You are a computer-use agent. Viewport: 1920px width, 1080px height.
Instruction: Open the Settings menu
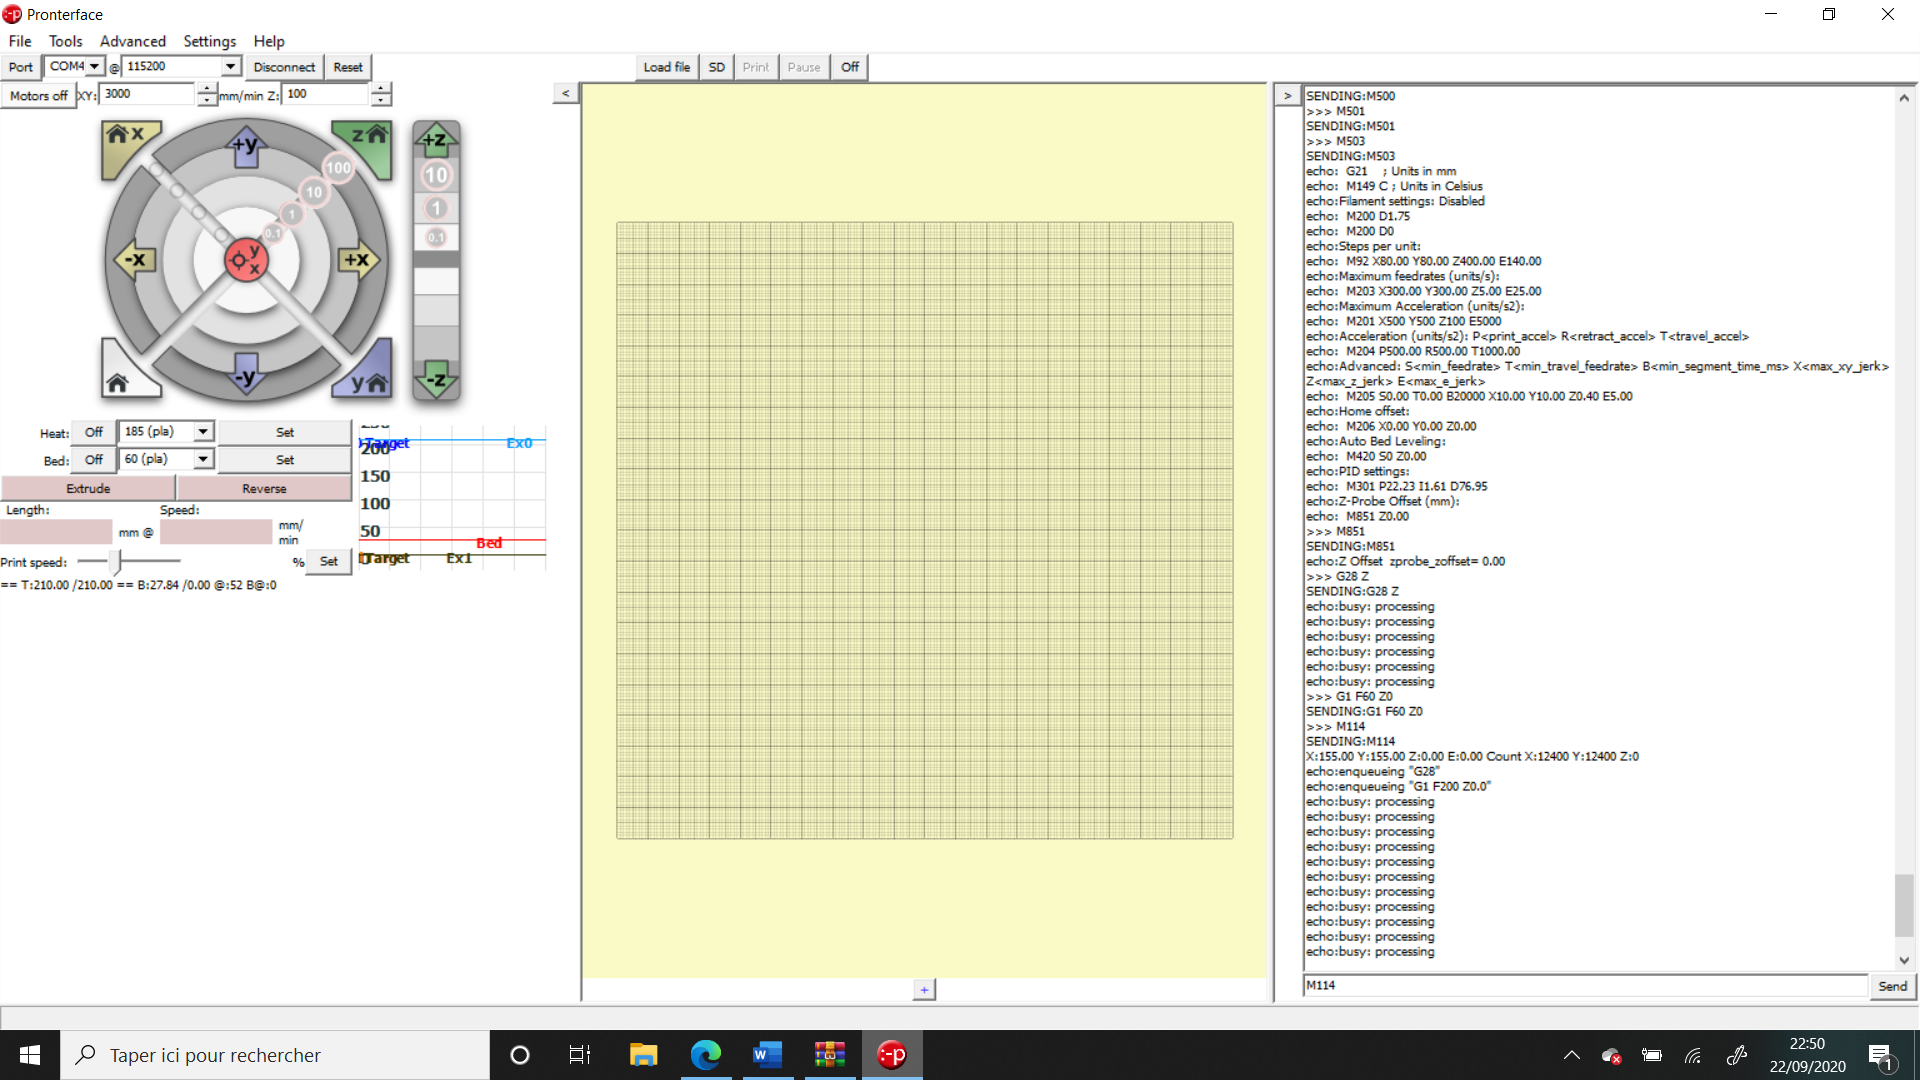tap(210, 41)
